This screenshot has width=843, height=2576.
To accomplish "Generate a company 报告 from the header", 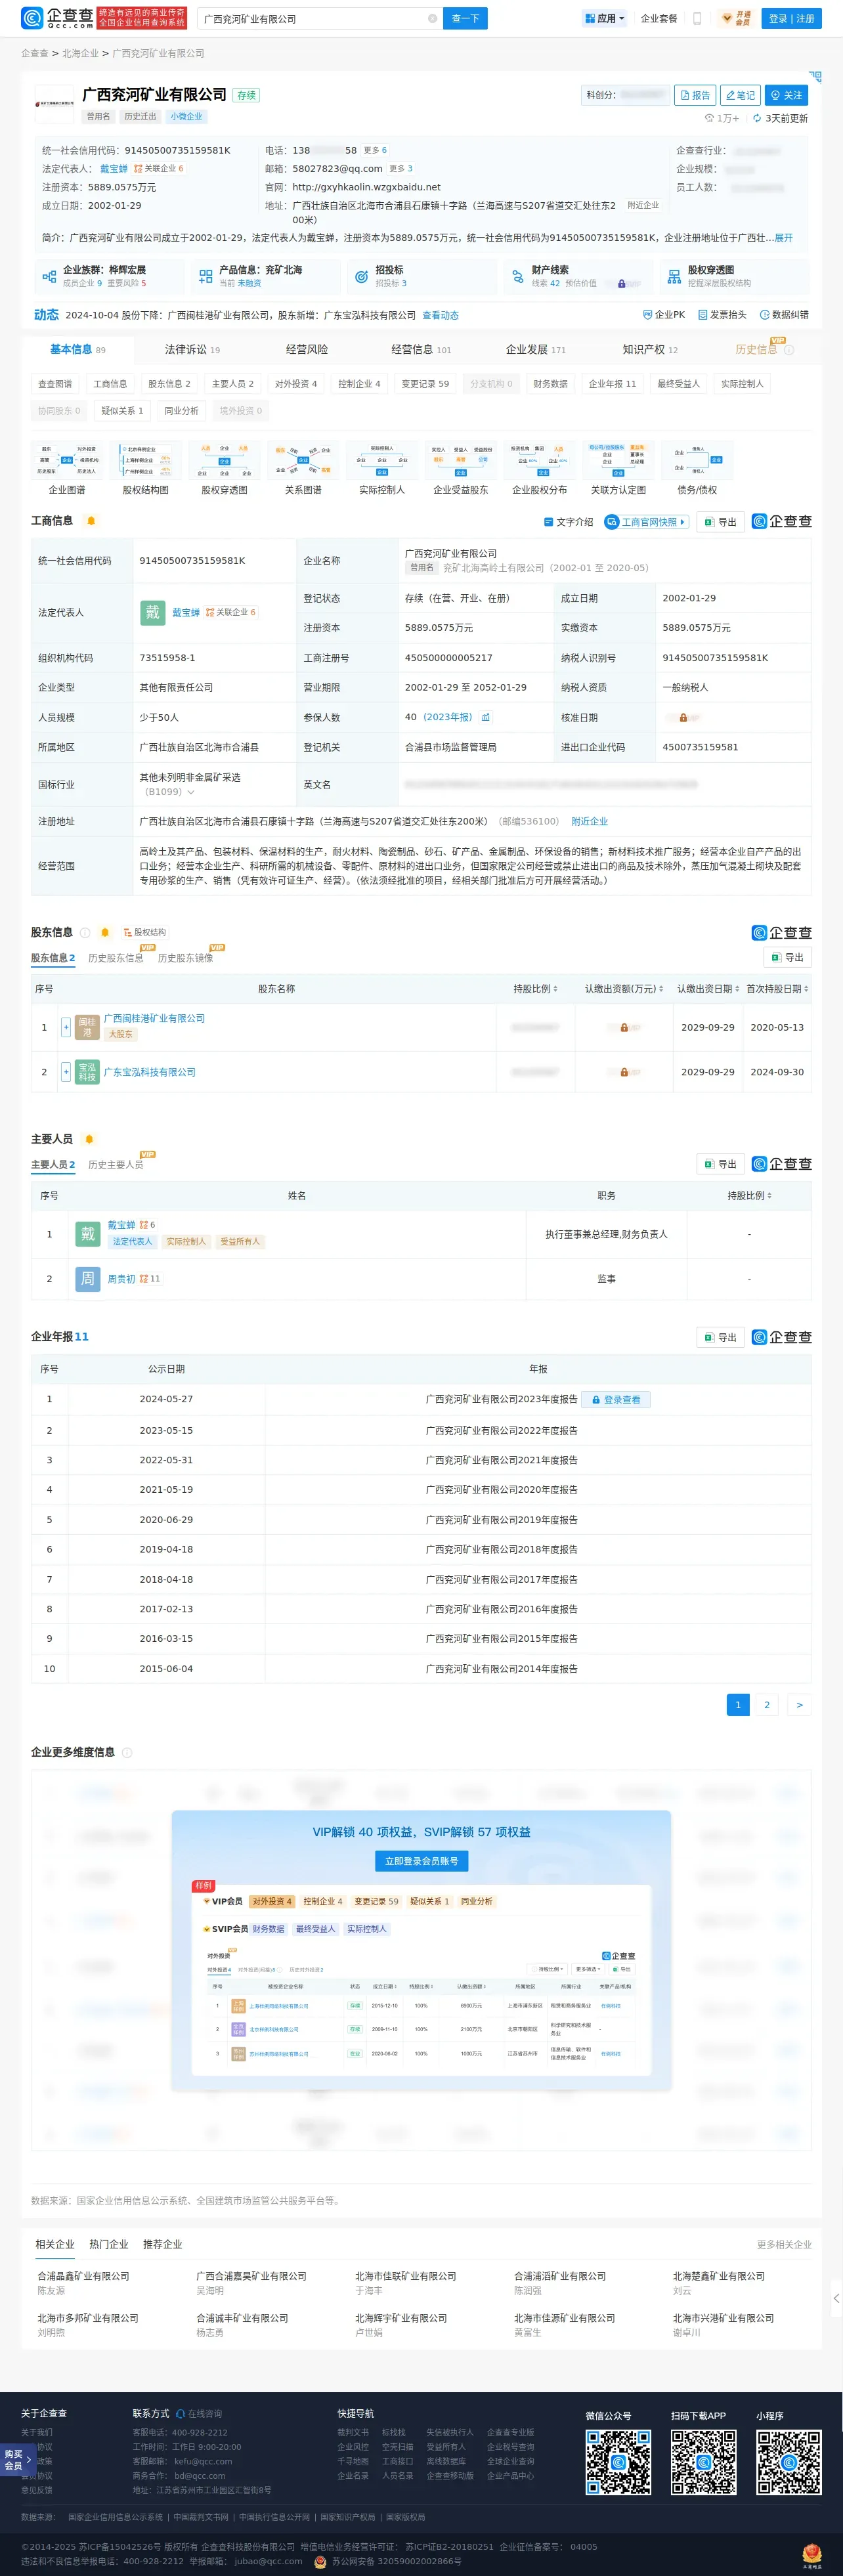I will point(695,95).
